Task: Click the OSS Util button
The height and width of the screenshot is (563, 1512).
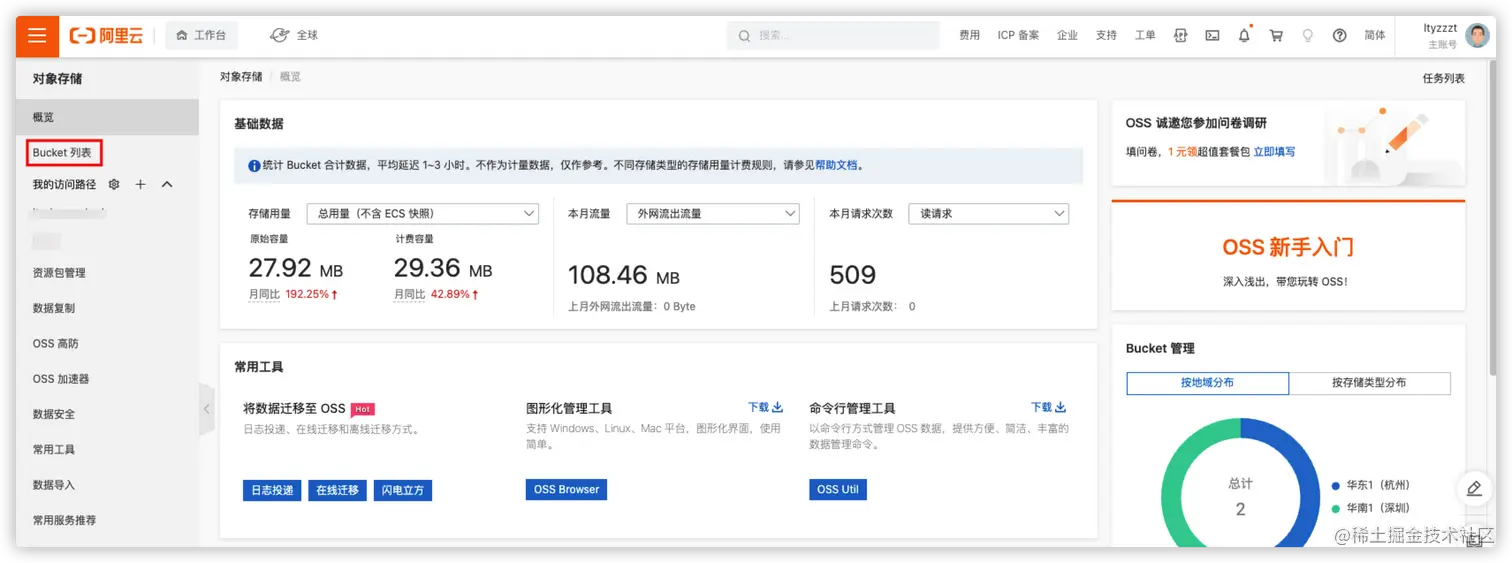Action: 838,490
